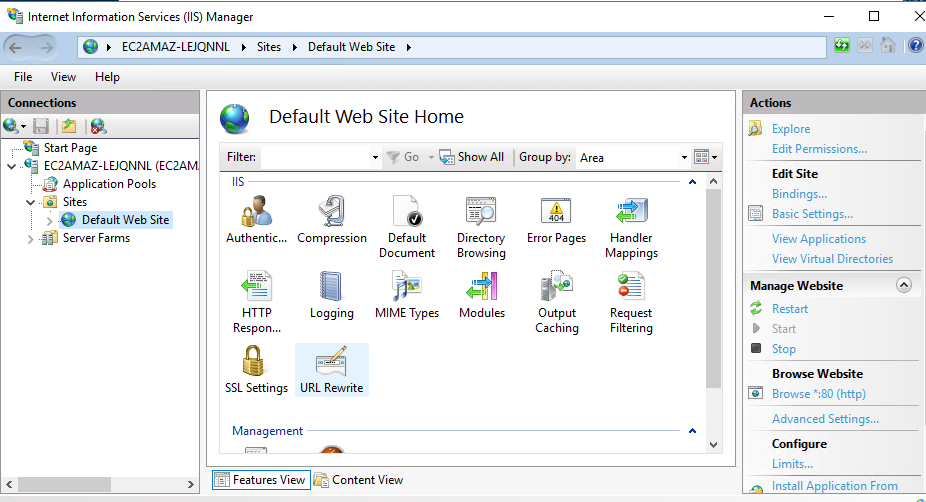Open SSL Settings feature
Screen dimensions: 926x502
click(256, 370)
